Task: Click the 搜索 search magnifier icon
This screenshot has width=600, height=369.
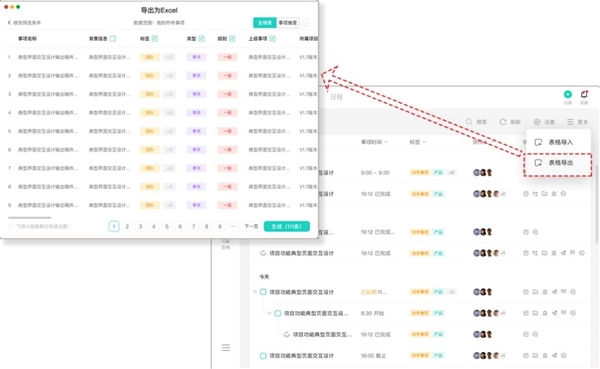Action: [469, 122]
